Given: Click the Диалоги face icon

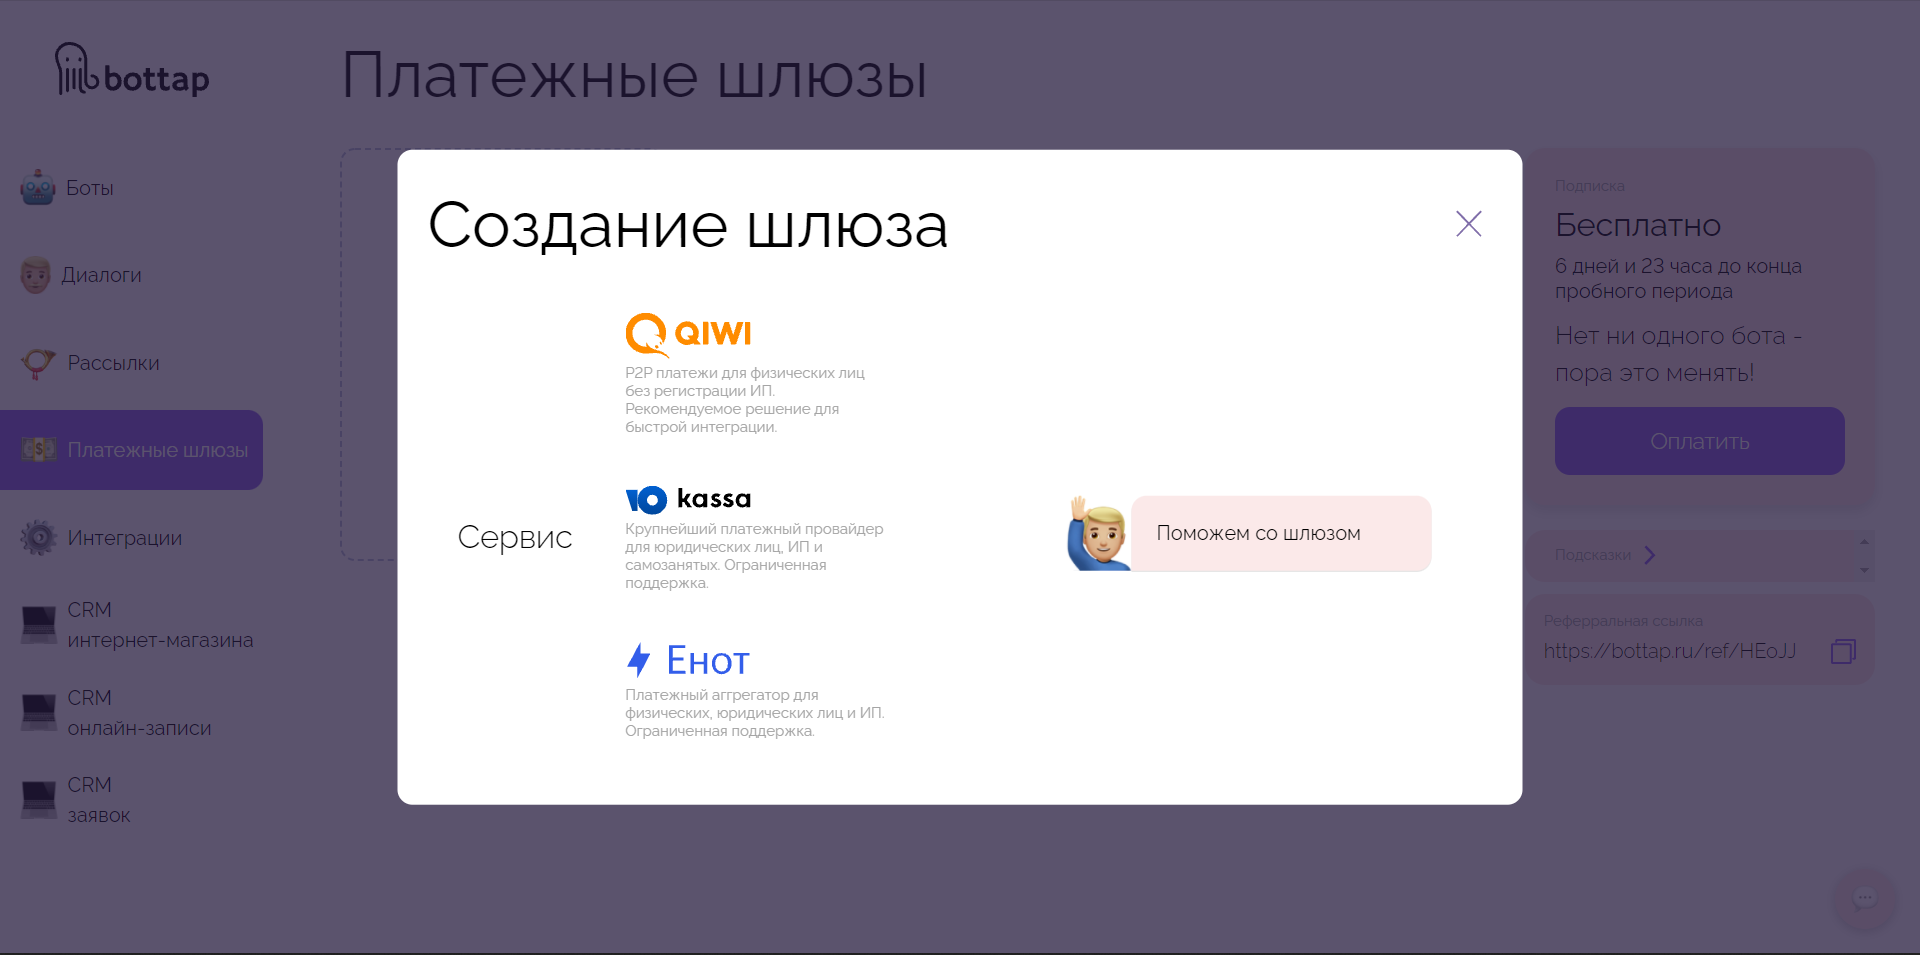Looking at the screenshot, I should click(x=36, y=275).
